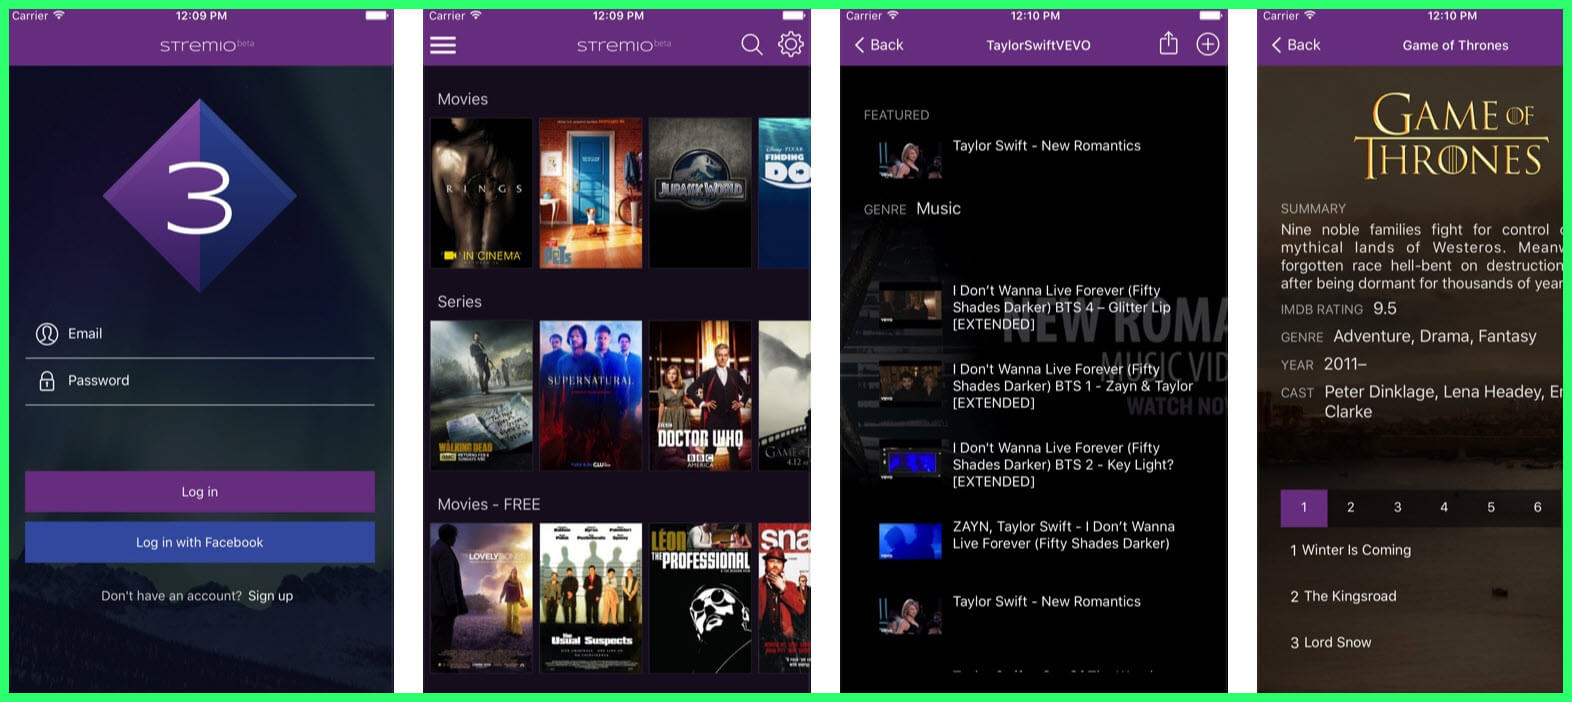Image resolution: width=1572 pixels, height=702 pixels.
Task: Select season 6 tab
Action: 1538,507
